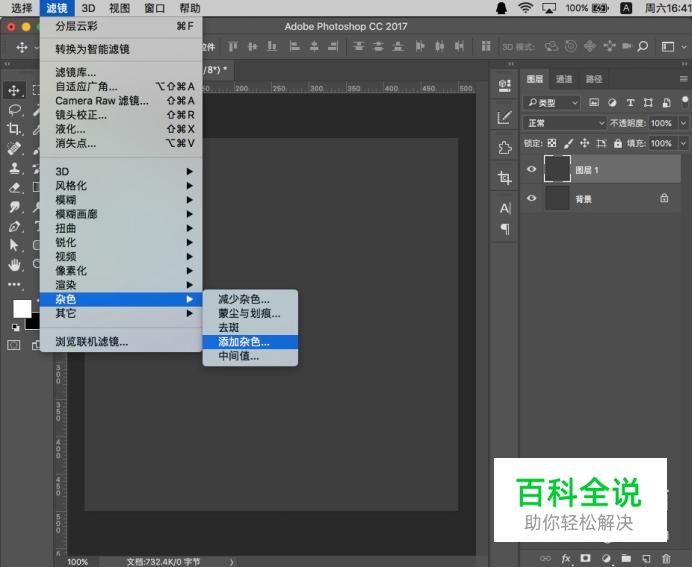This screenshot has height=567, width=692.
Task: Add a layer mask
Action: [585, 558]
